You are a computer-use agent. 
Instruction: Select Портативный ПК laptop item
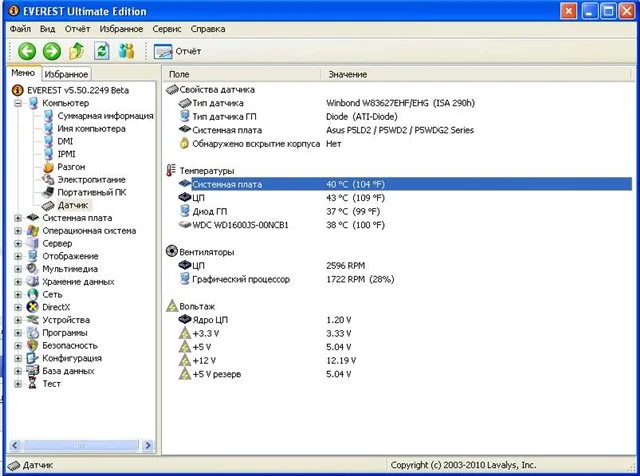tap(91, 192)
